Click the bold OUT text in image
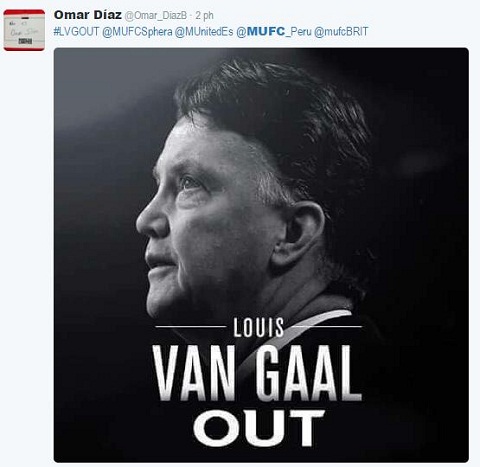Screen dimensions: 480x467 point(259,428)
